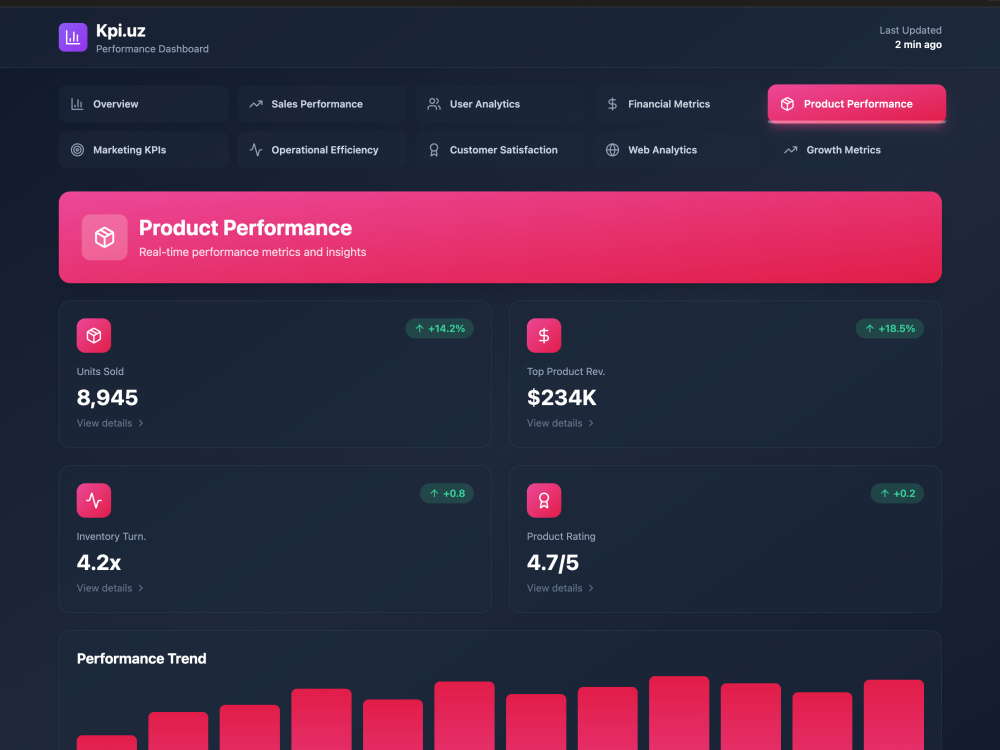Click the 4.7/5 rating value
The width and height of the screenshot is (1000, 750).
point(553,562)
